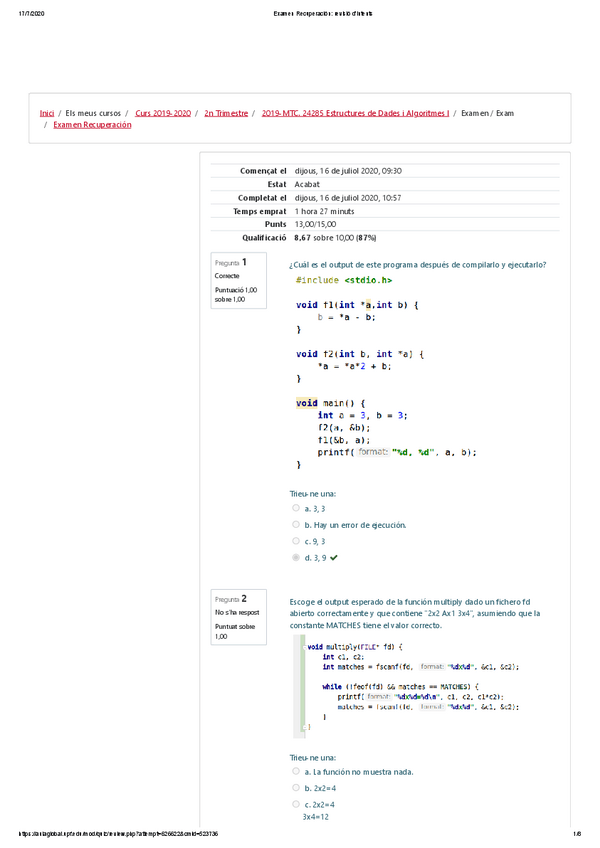Open the 2n Trimestre breadcrumb link
600x848 pixels.
click(225, 114)
